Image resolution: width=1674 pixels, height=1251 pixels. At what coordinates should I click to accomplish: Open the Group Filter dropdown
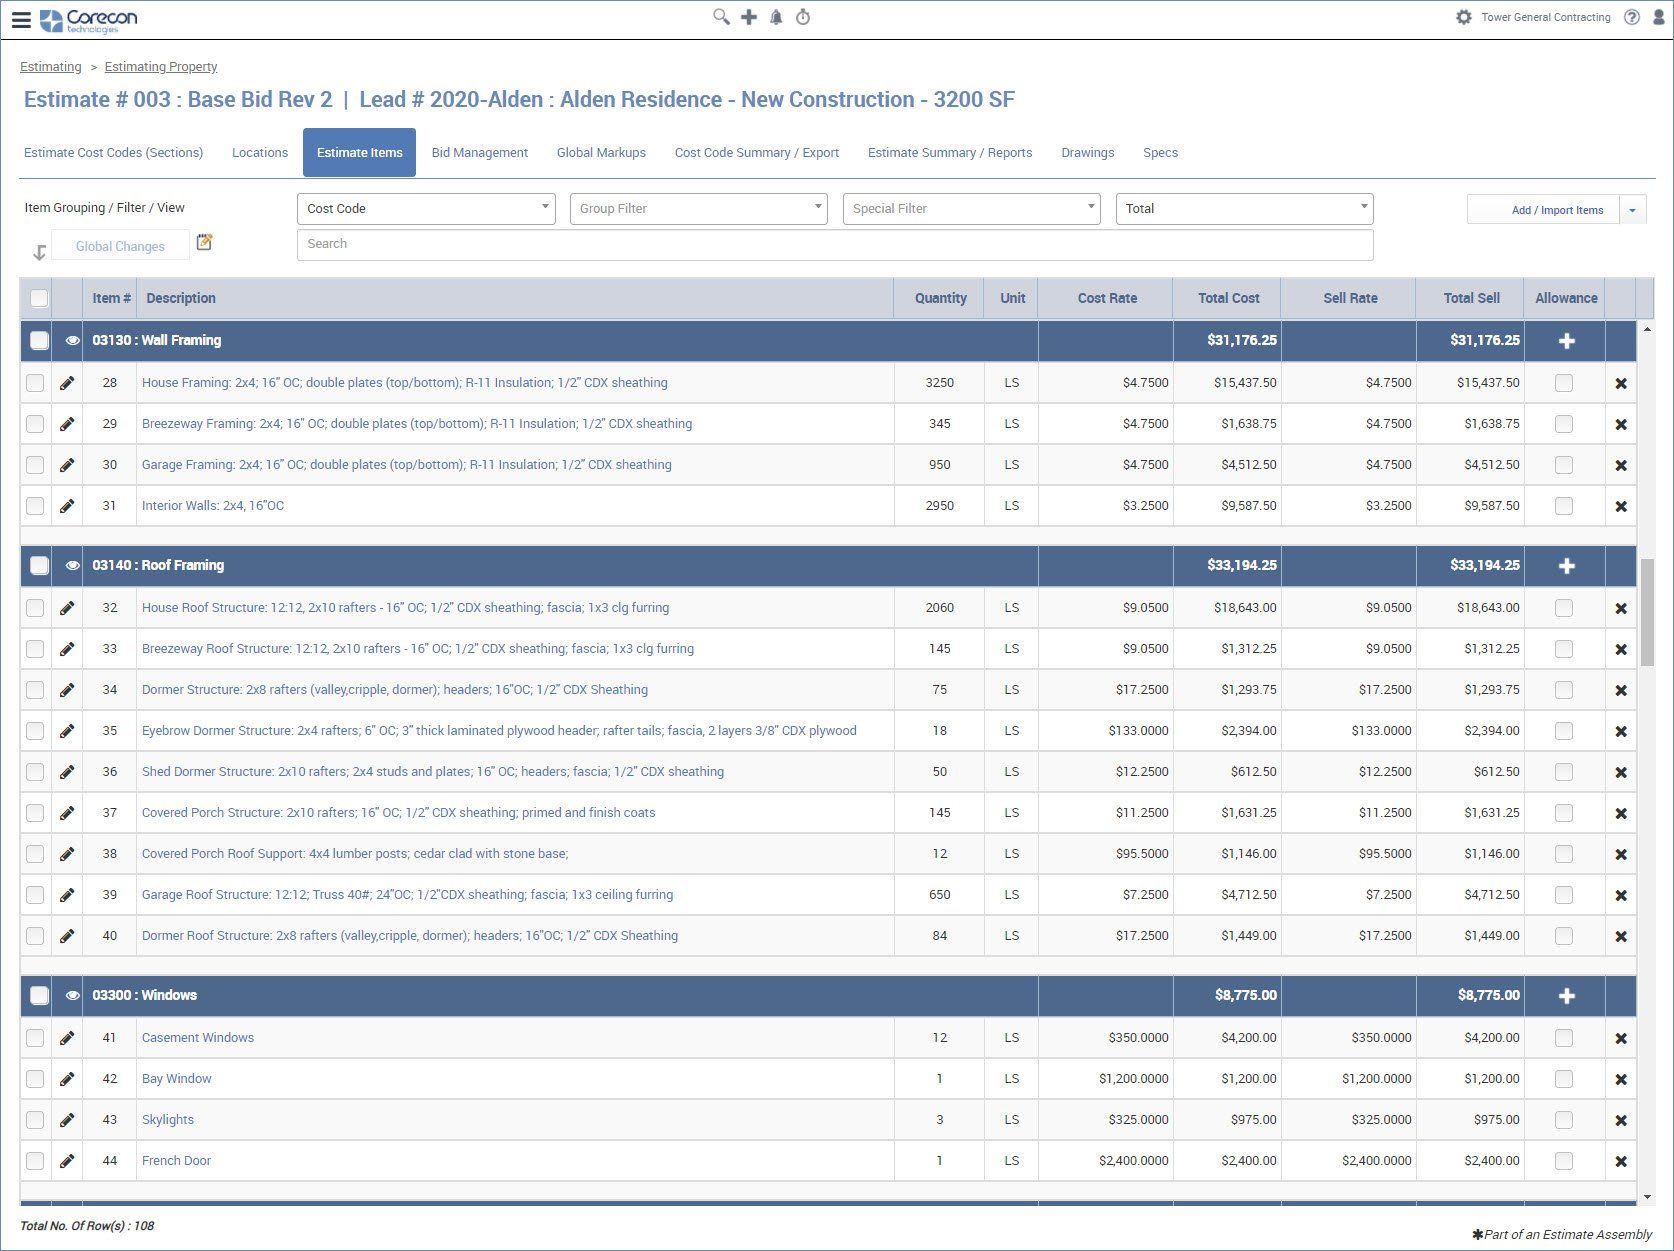tap(698, 209)
